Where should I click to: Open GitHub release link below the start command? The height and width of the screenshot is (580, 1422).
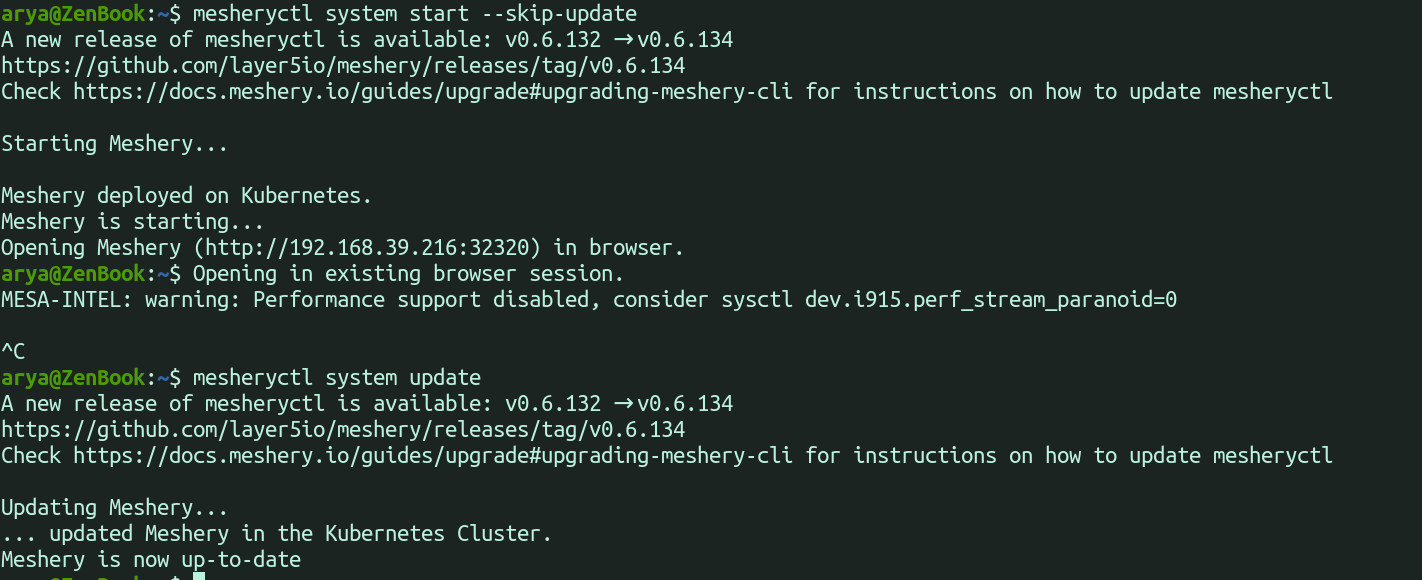click(x=343, y=66)
